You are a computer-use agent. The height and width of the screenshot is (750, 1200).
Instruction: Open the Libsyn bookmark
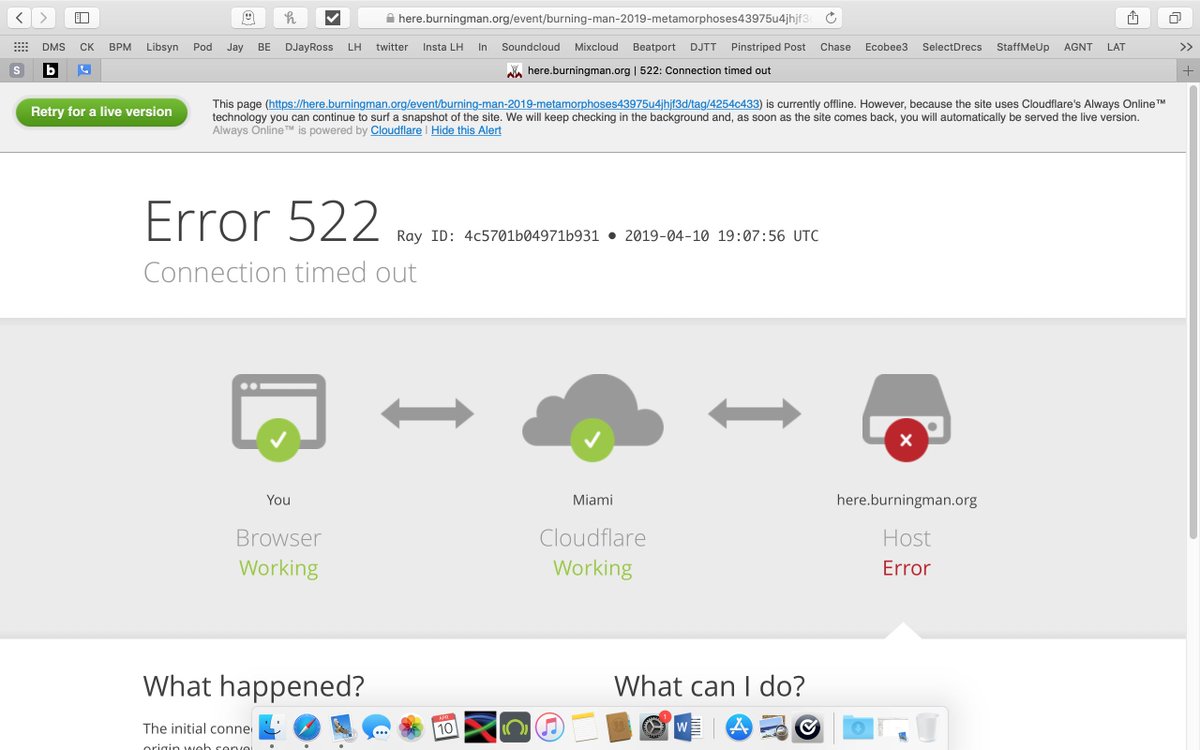(x=163, y=47)
